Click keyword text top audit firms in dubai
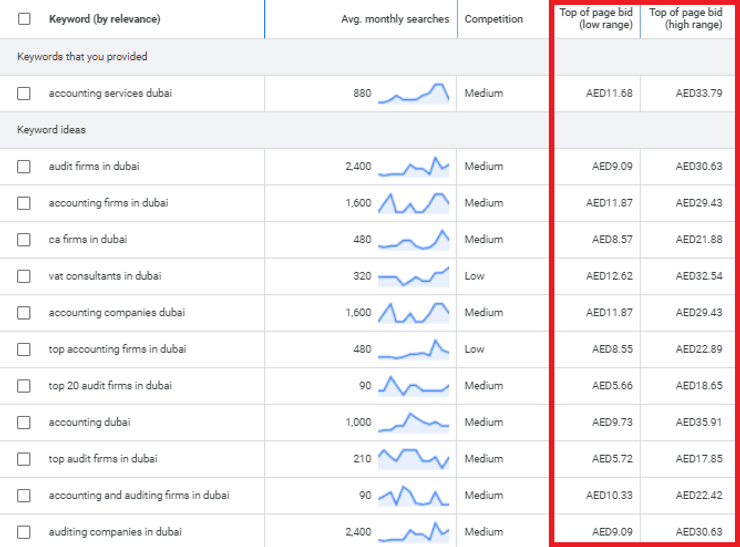Image resolution: width=740 pixels, height=547 pixels. 103,459
